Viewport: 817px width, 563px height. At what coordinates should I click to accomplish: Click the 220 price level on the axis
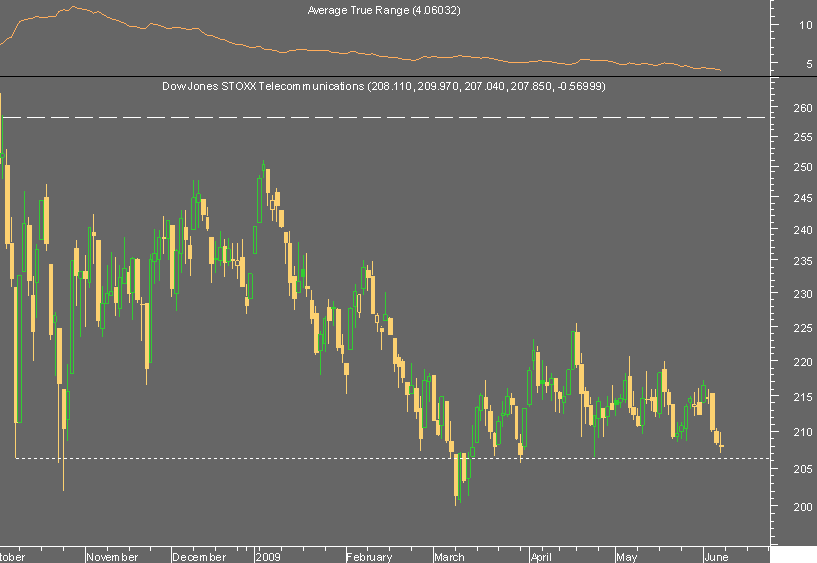tap(803, 362)
